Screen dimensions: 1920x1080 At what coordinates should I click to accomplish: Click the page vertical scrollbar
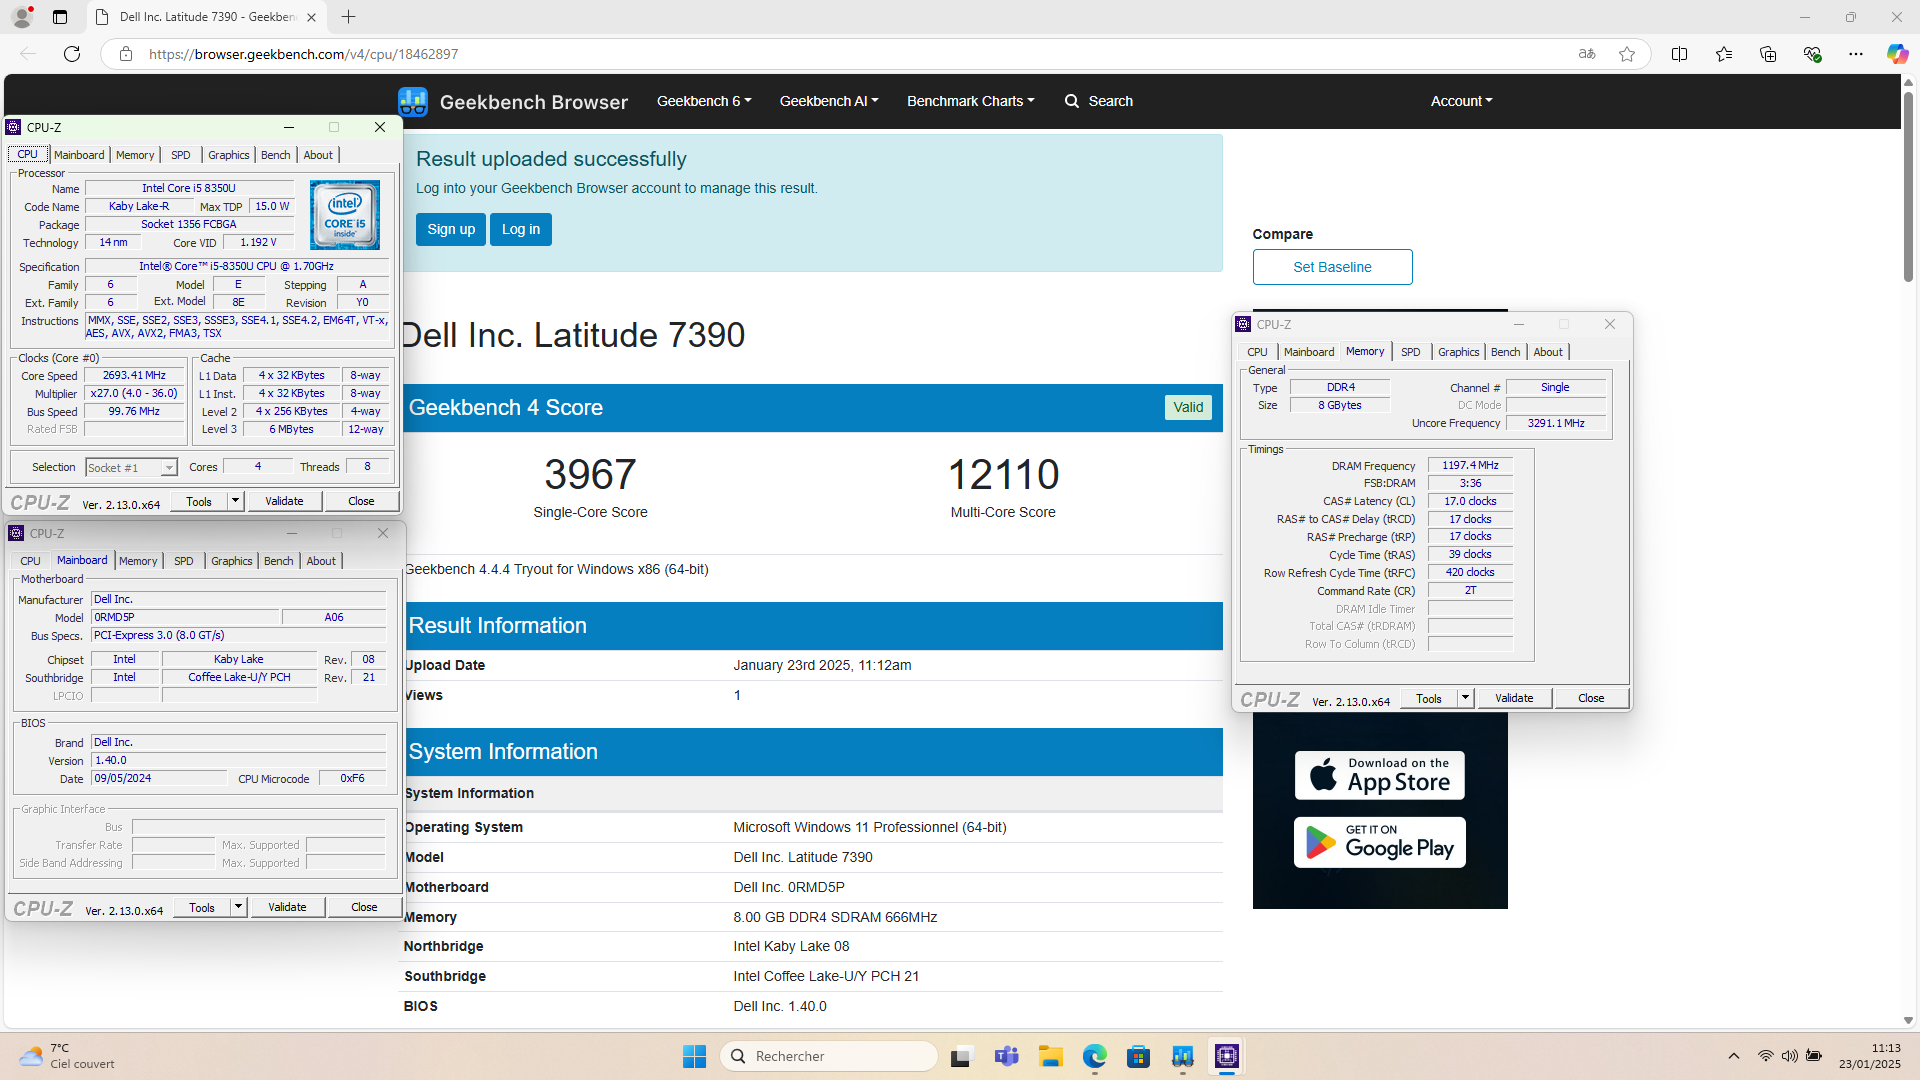tap(1908, 185)
